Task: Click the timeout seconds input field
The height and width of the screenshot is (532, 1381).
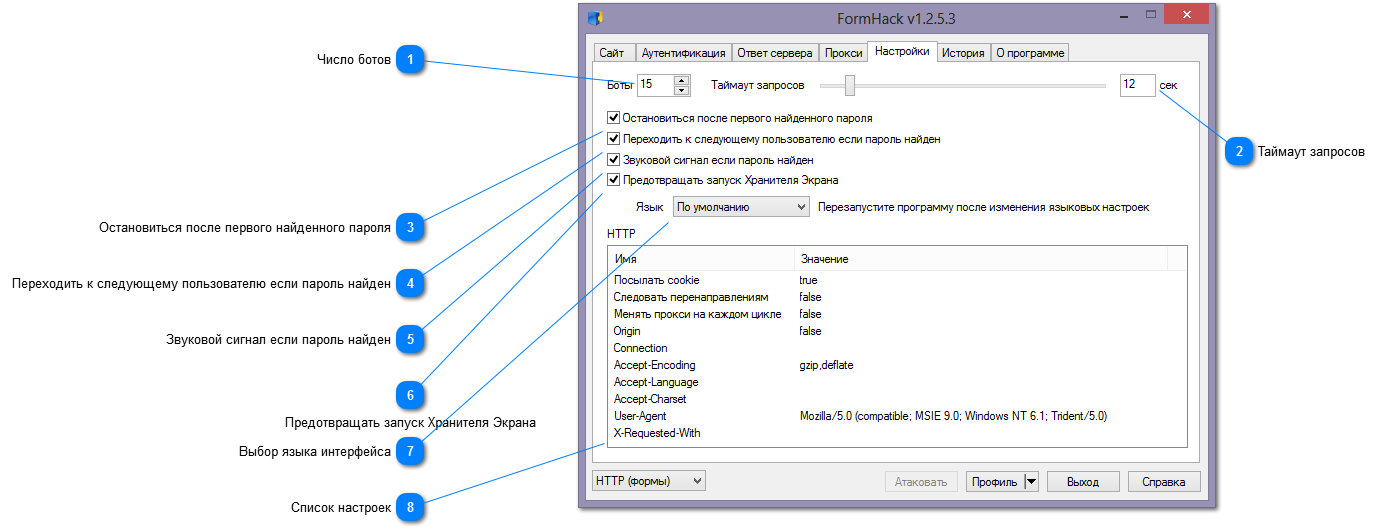Action: click(1137, 86)
